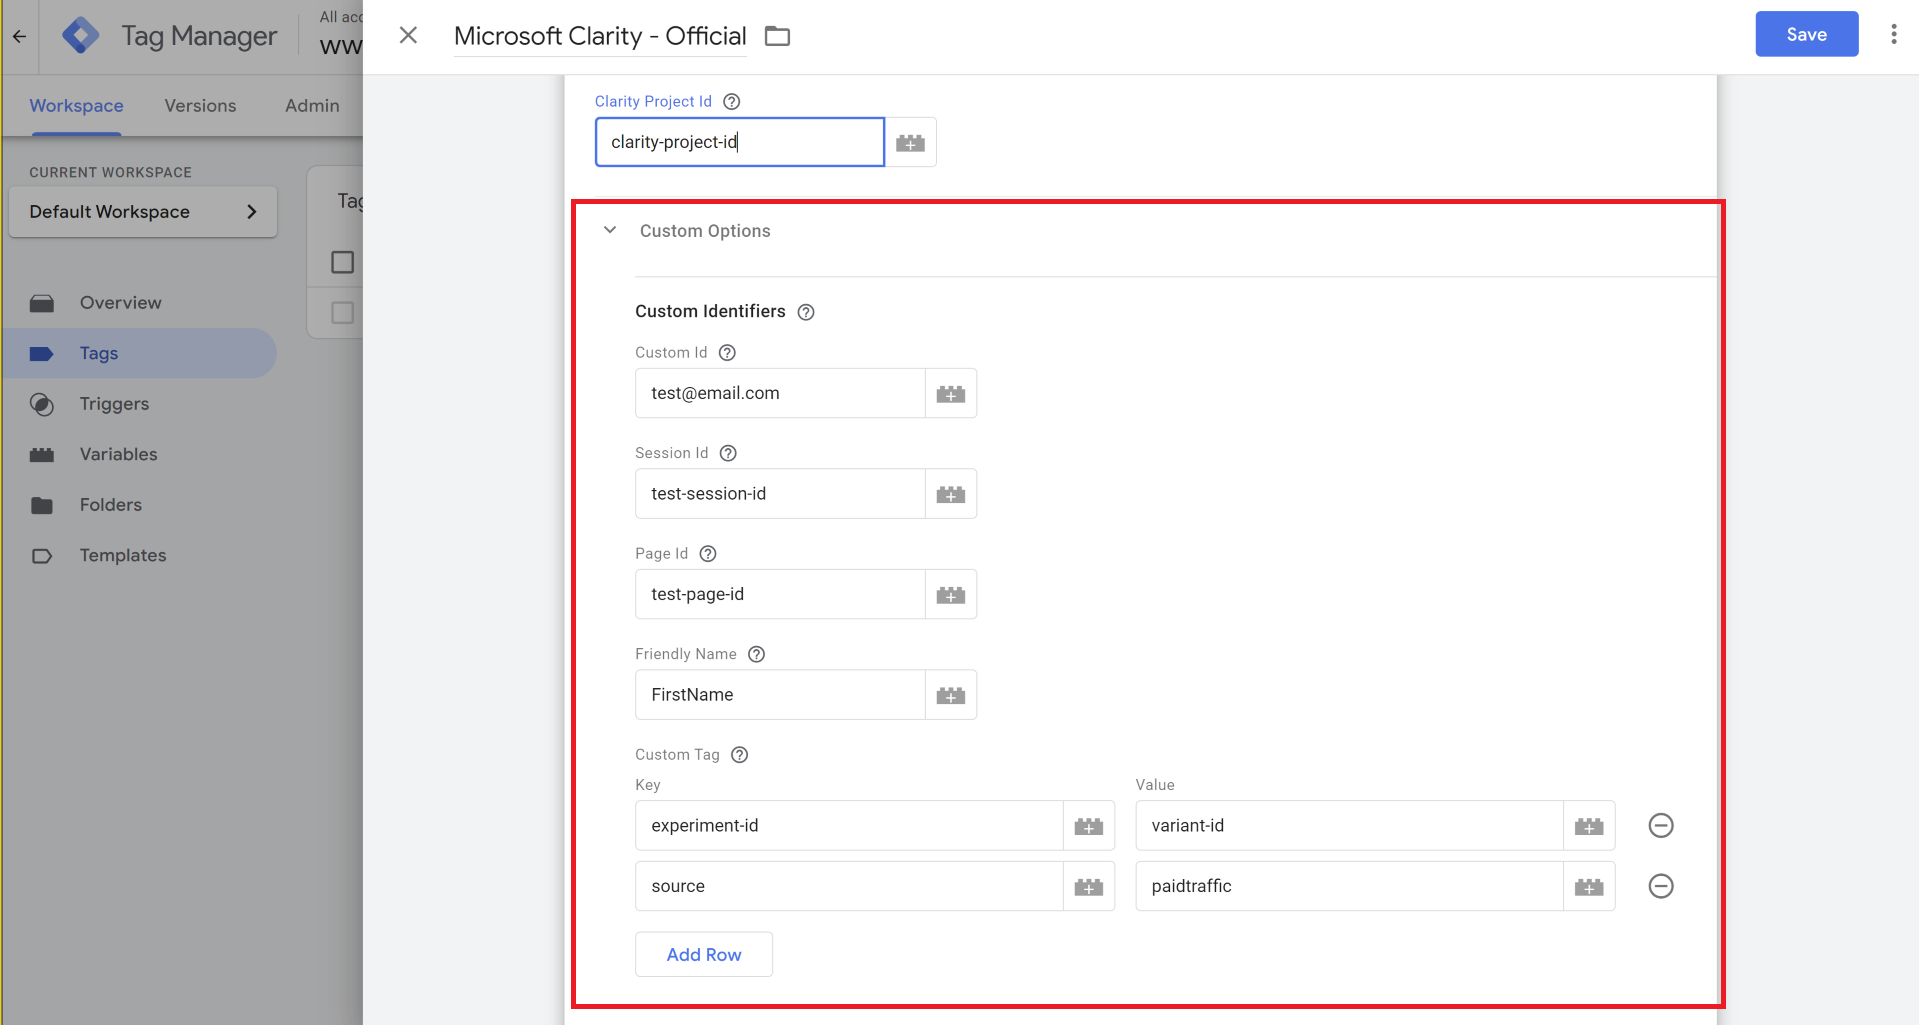The image size is (1919, 1025).
Task: Add a new custom tag row
Action: click(704, 954)
